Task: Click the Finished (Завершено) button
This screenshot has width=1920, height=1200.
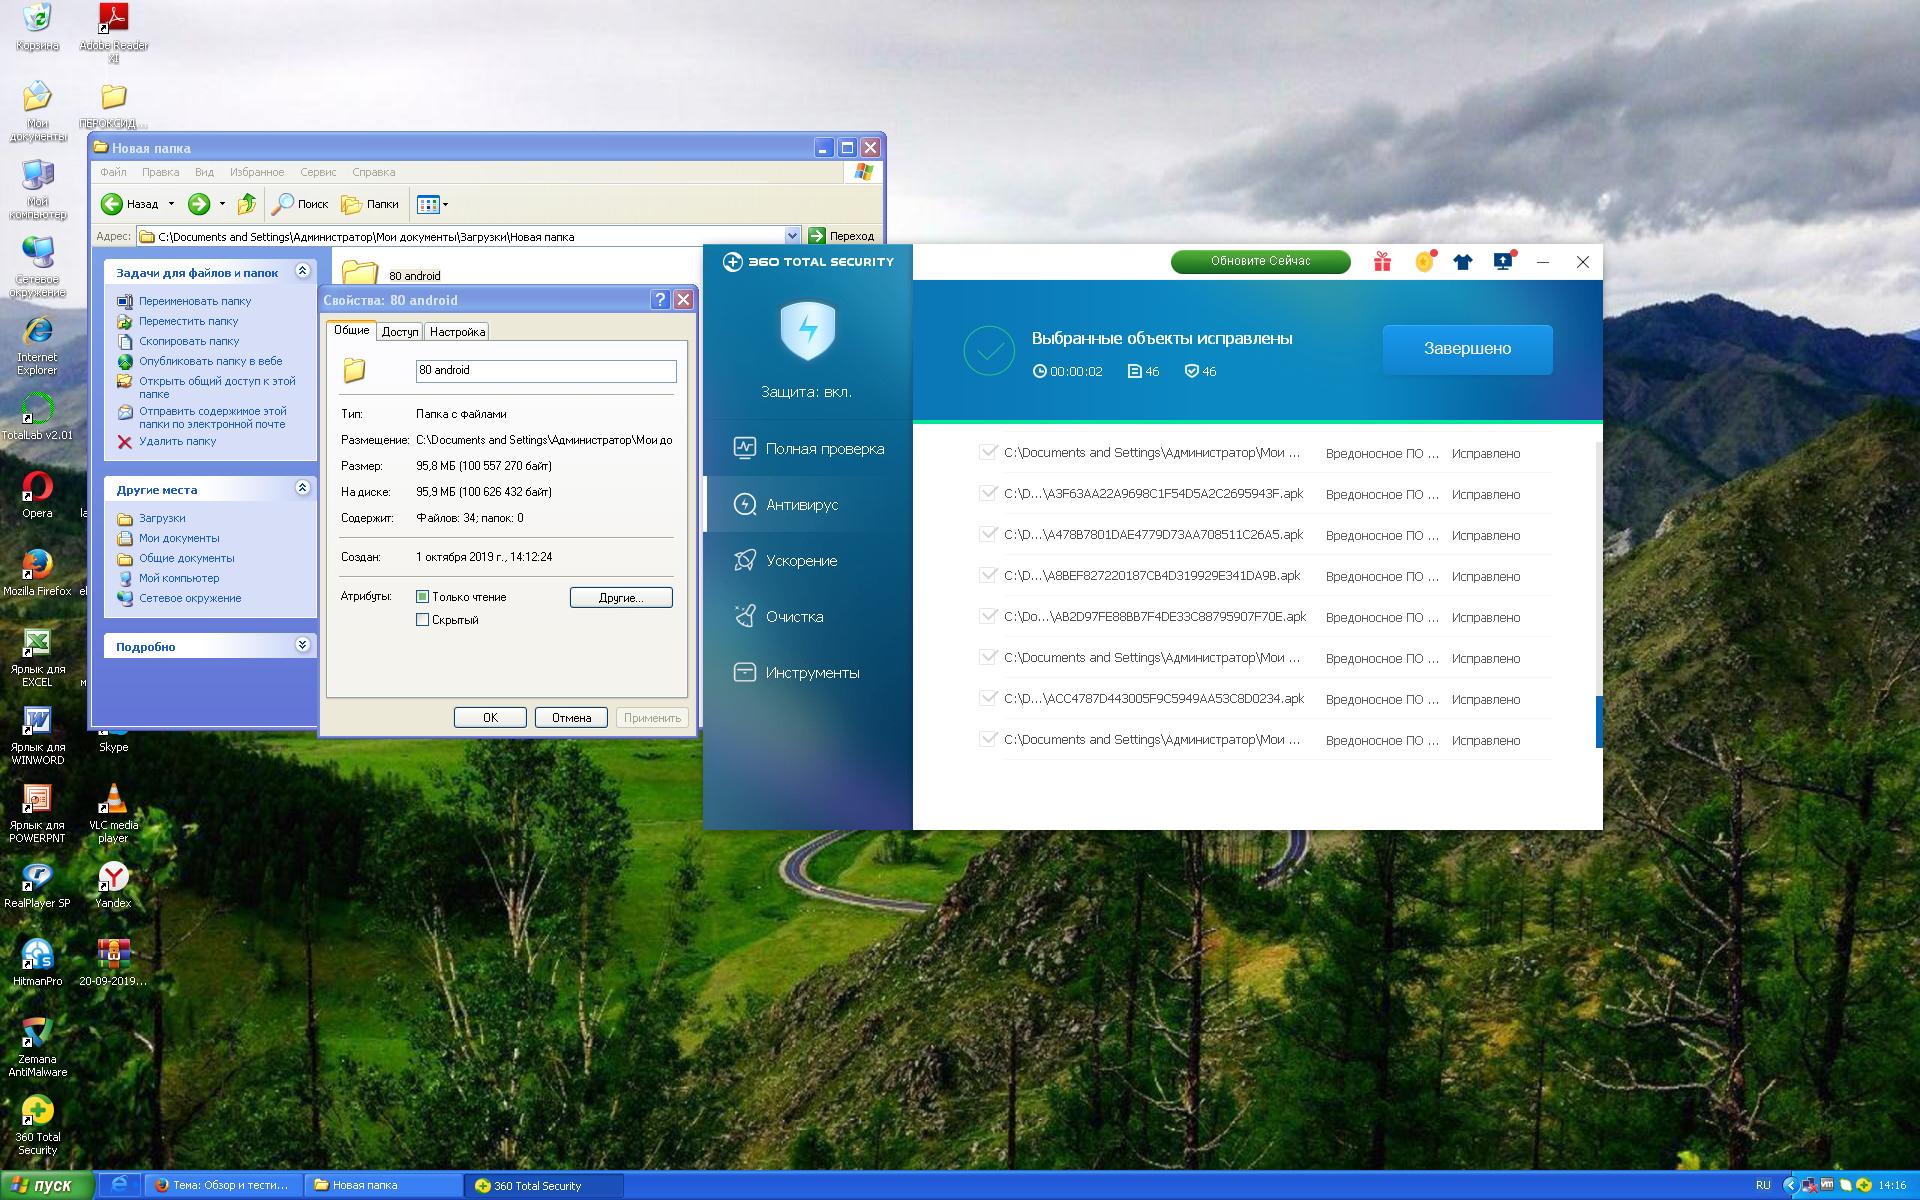Action: pos(1467,349)
